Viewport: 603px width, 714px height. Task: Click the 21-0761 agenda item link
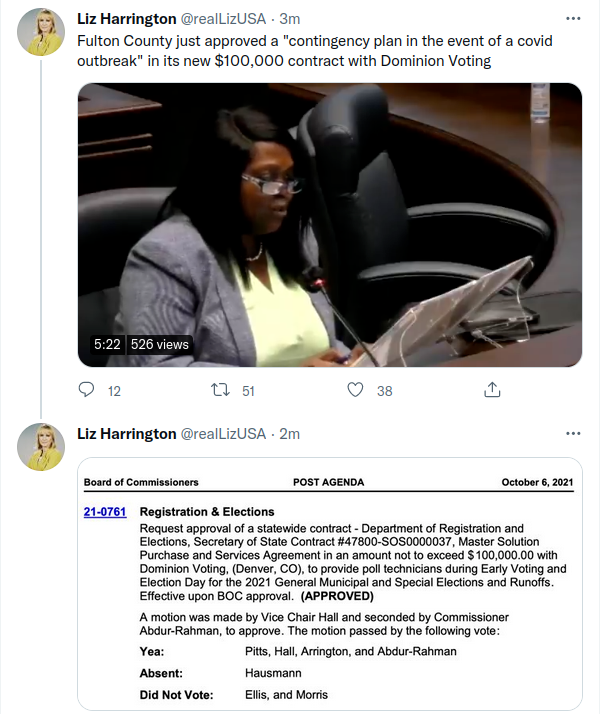(x=105, y=512)
